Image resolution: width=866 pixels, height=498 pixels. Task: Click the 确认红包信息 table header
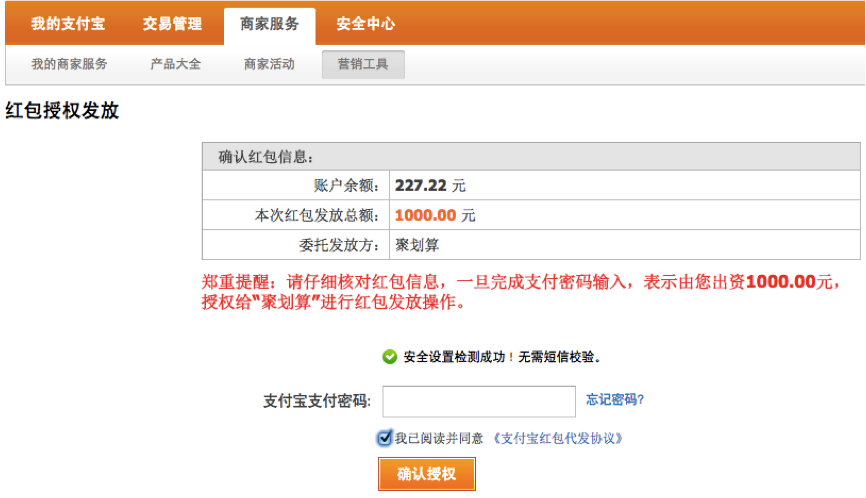point(531,157)
